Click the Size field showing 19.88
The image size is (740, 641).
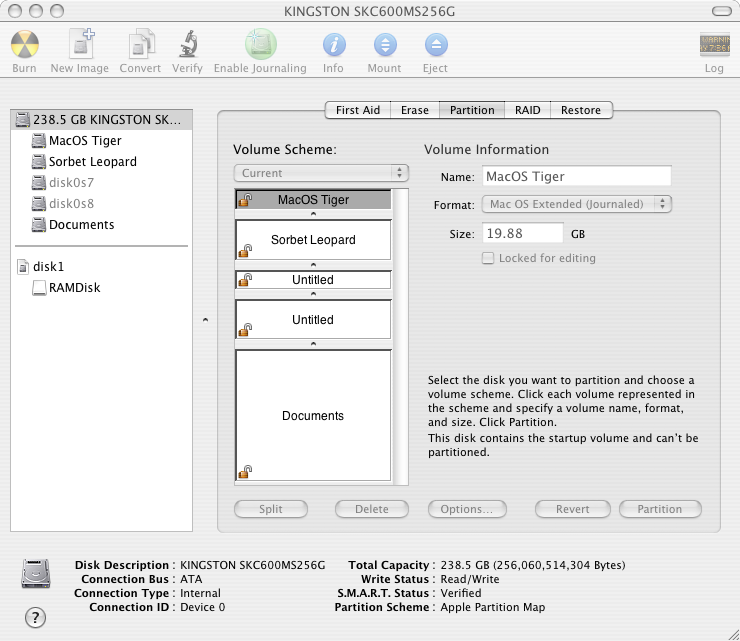[x=522, y=233]
